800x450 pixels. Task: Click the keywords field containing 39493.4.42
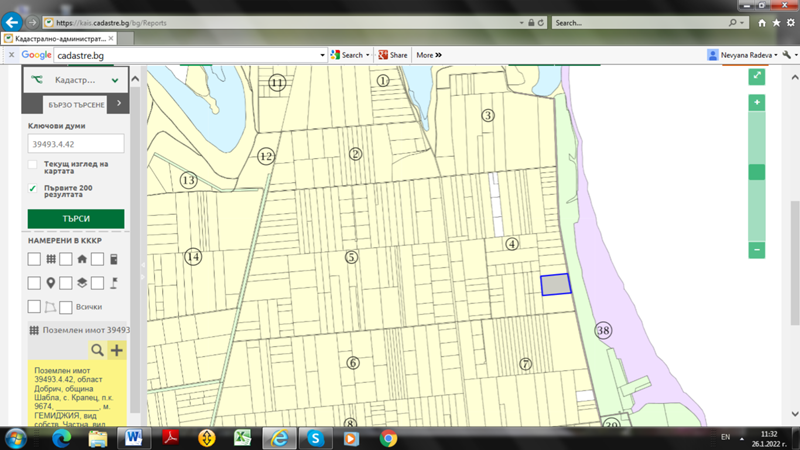[76, 143]
